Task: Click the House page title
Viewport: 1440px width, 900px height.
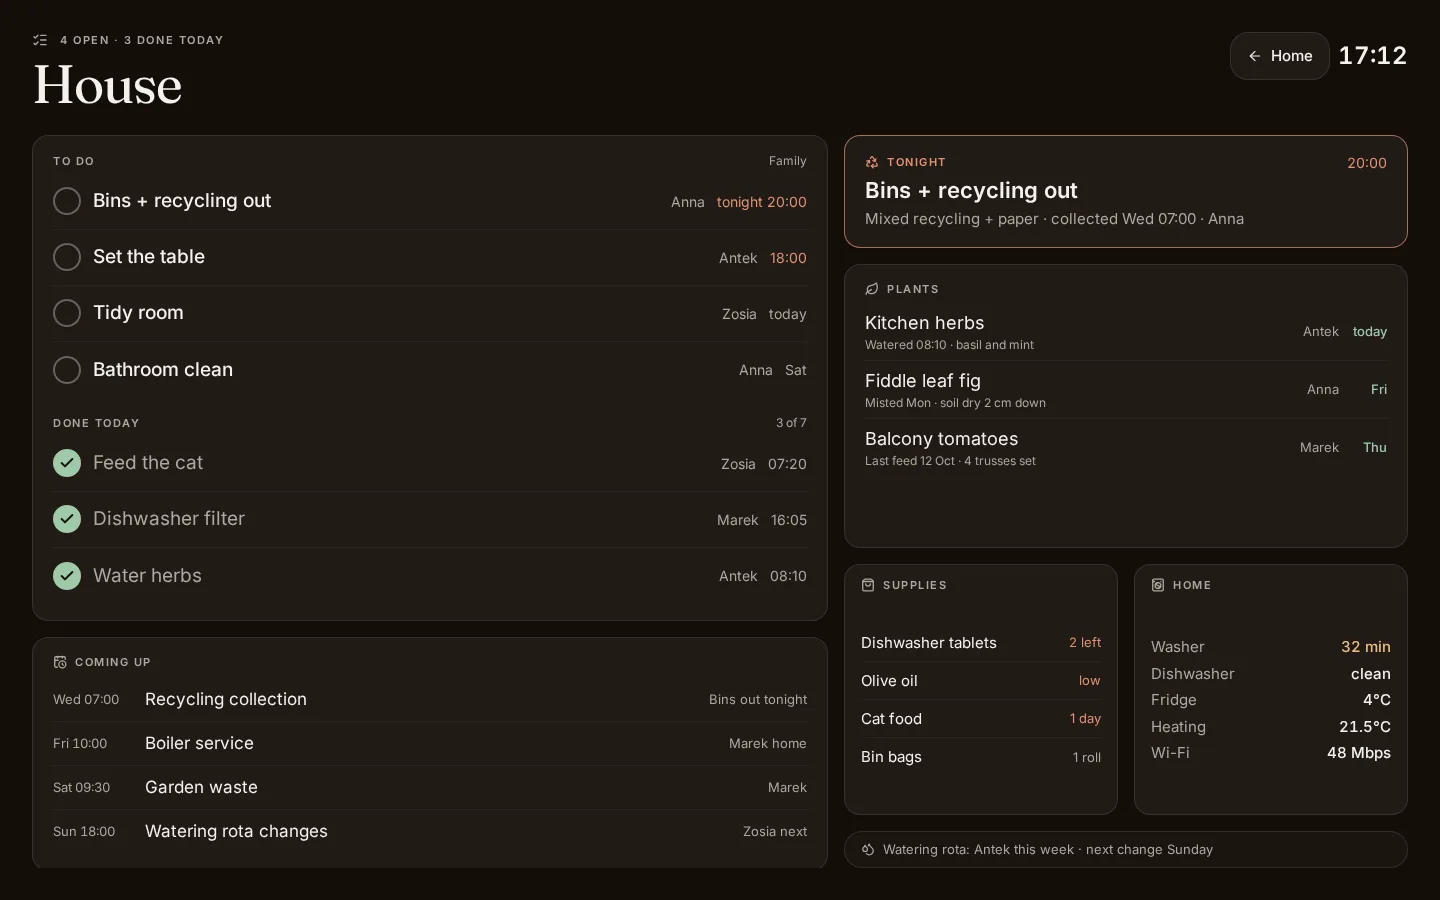Action: tap(108, 85)
